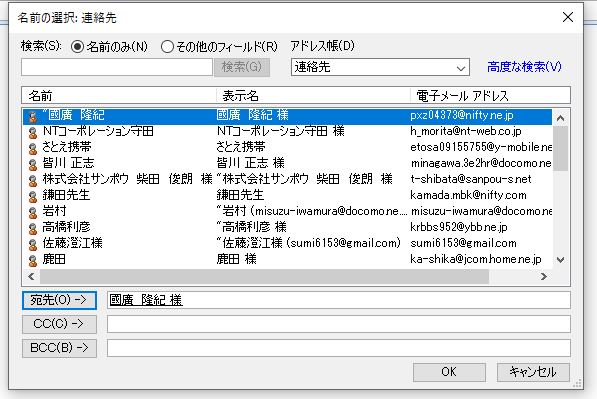
Task: Select name 皆川 正志 in list
Action: point(68,163)
